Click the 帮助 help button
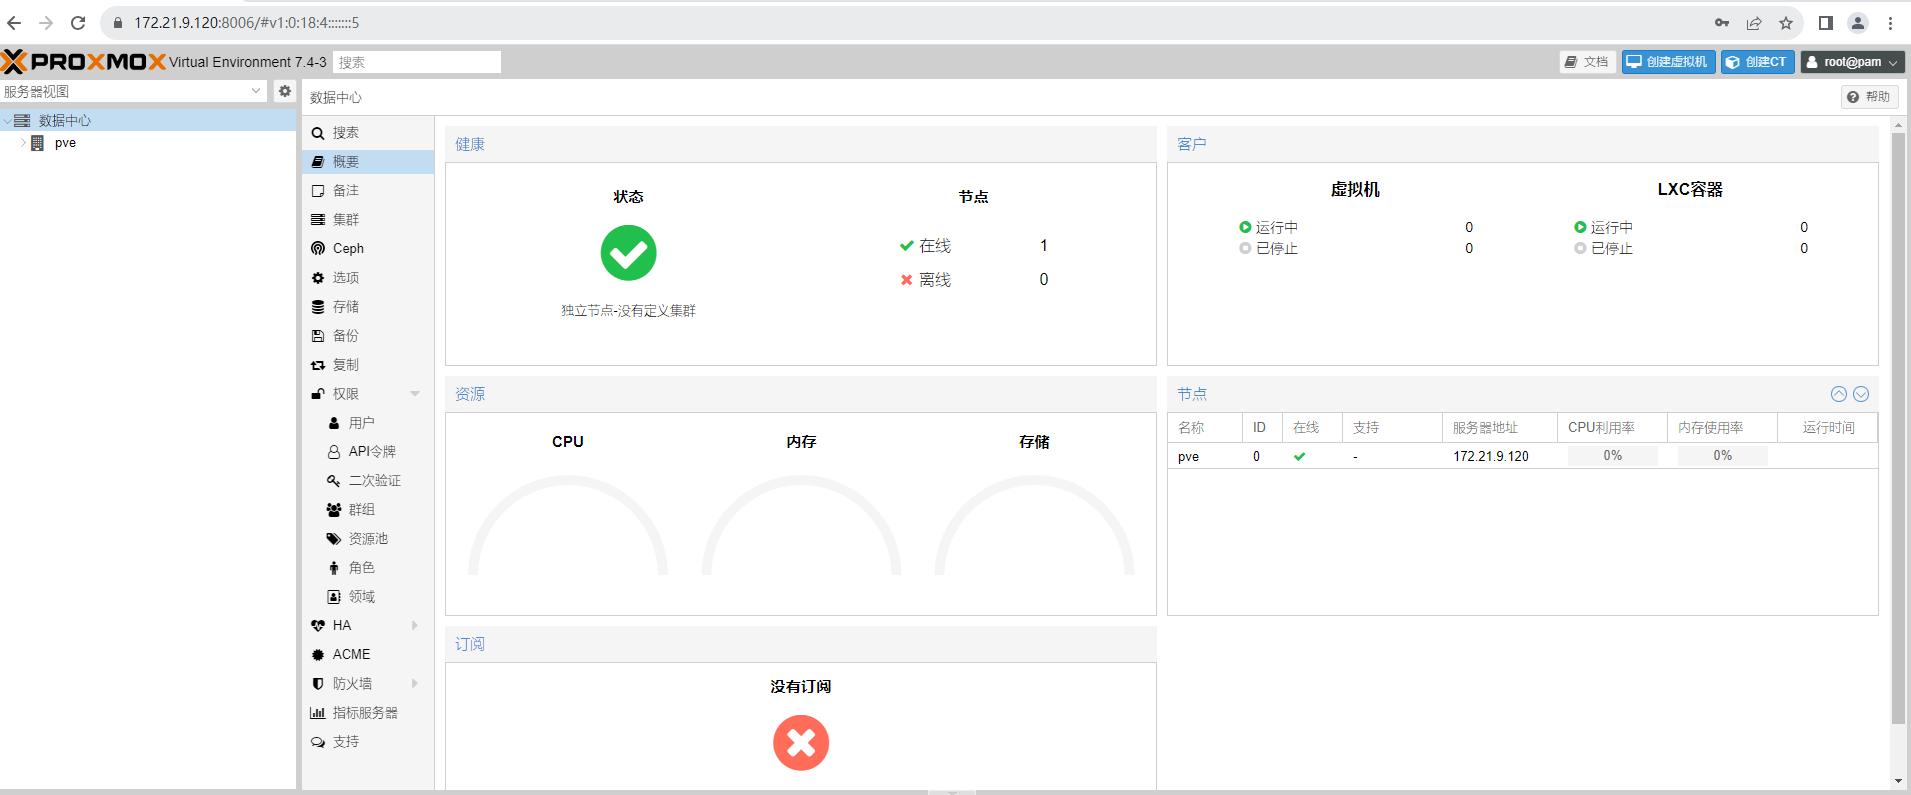1911x795 pixels. pyautogui.click(x=1869, y=97)
